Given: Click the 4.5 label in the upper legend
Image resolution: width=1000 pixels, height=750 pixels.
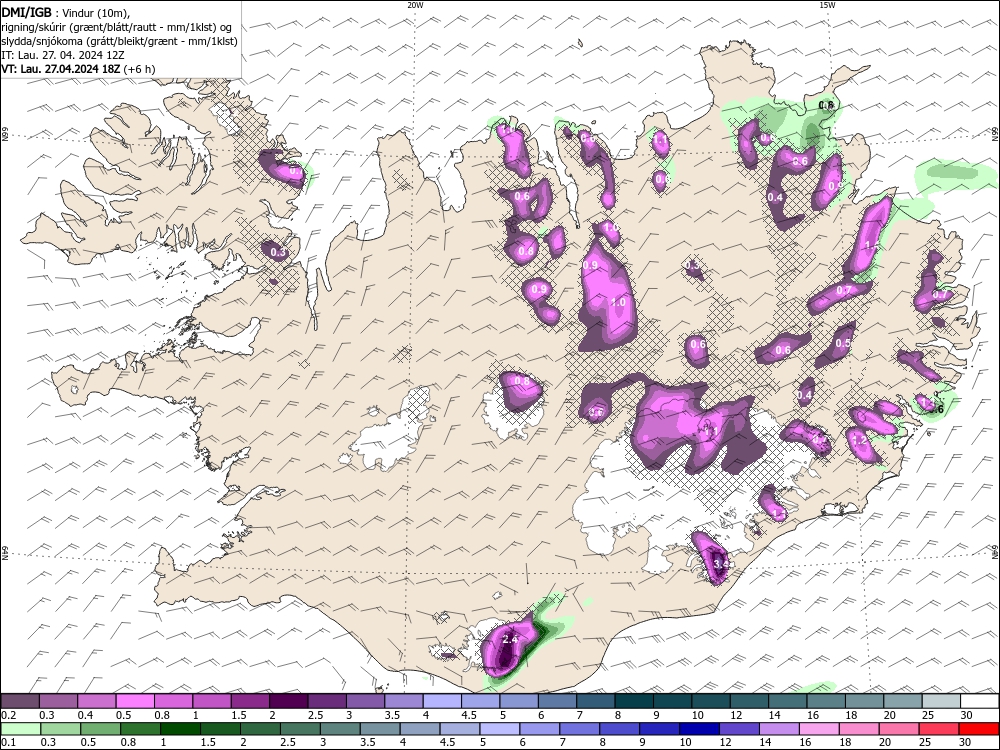Looking at the screenshot, I should point(469,716).
